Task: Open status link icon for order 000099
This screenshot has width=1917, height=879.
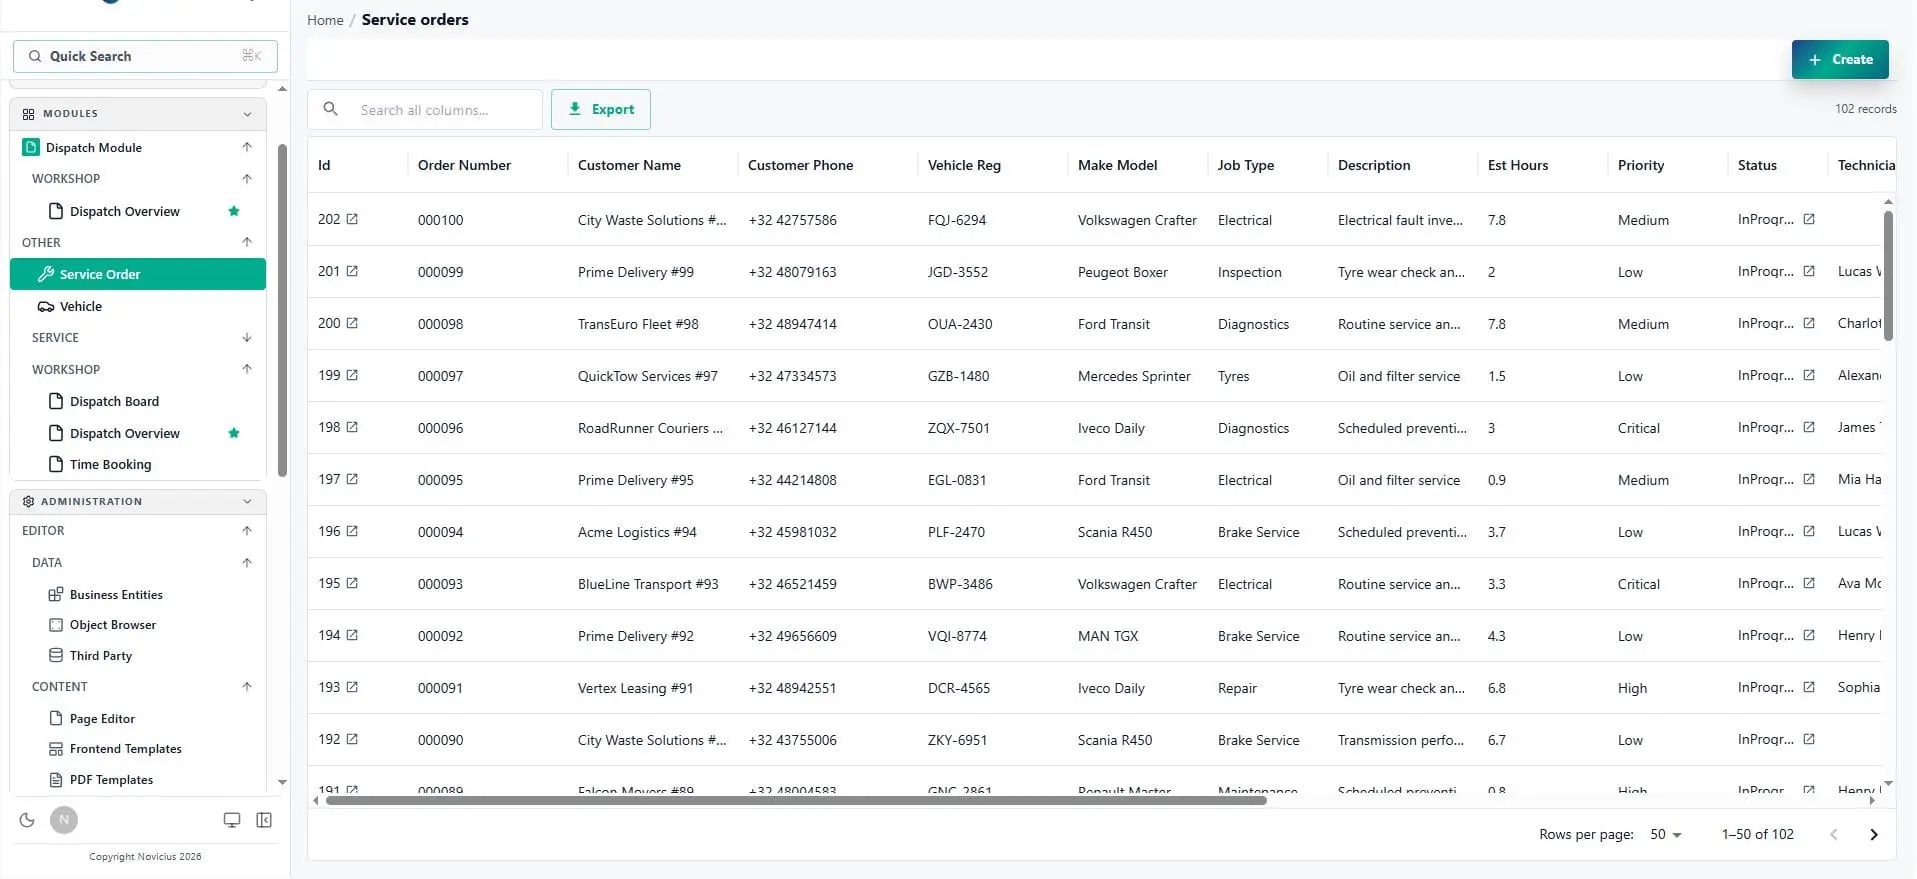Action: point(1809,271)
